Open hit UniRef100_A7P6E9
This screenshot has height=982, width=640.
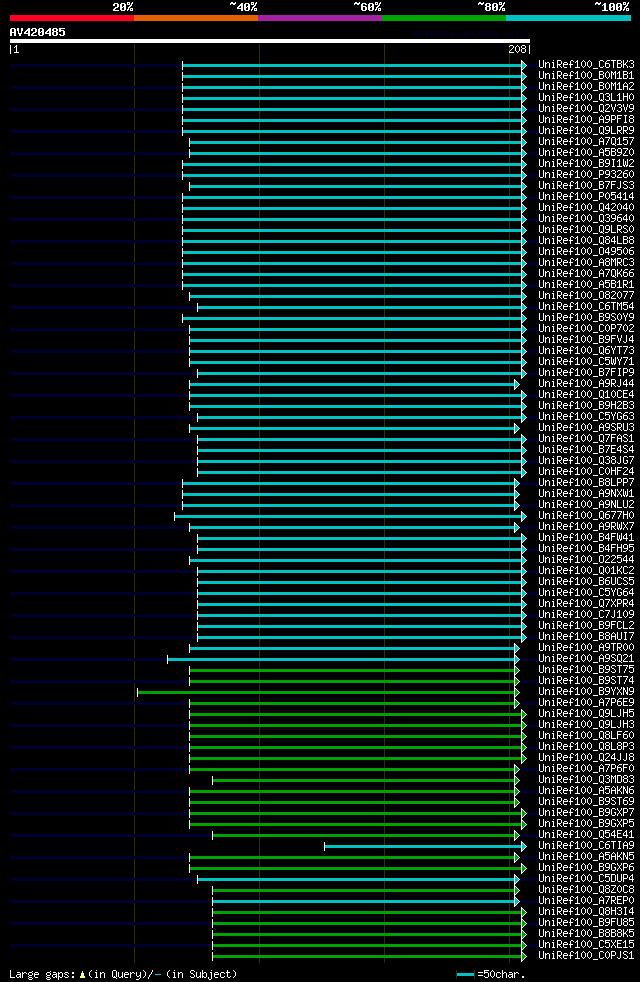[x=586, y=703]
